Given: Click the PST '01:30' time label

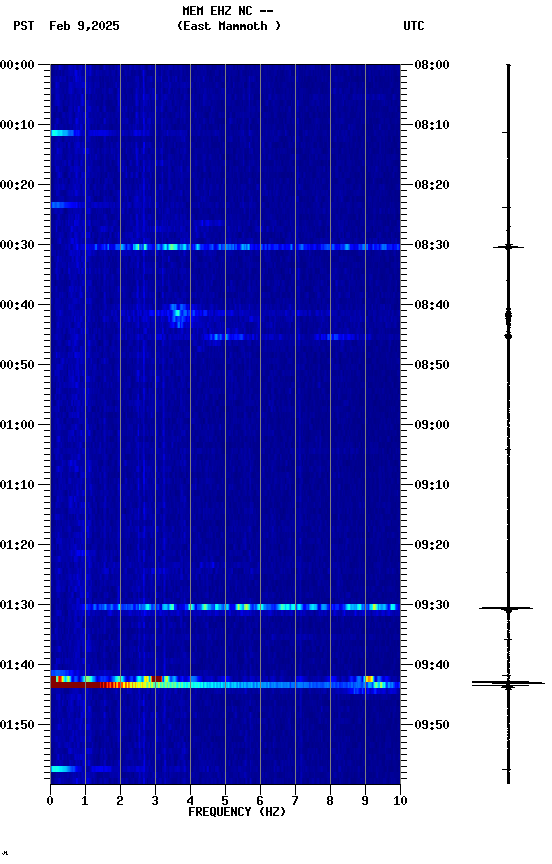Looking at the screenshot, I should 17,605.
